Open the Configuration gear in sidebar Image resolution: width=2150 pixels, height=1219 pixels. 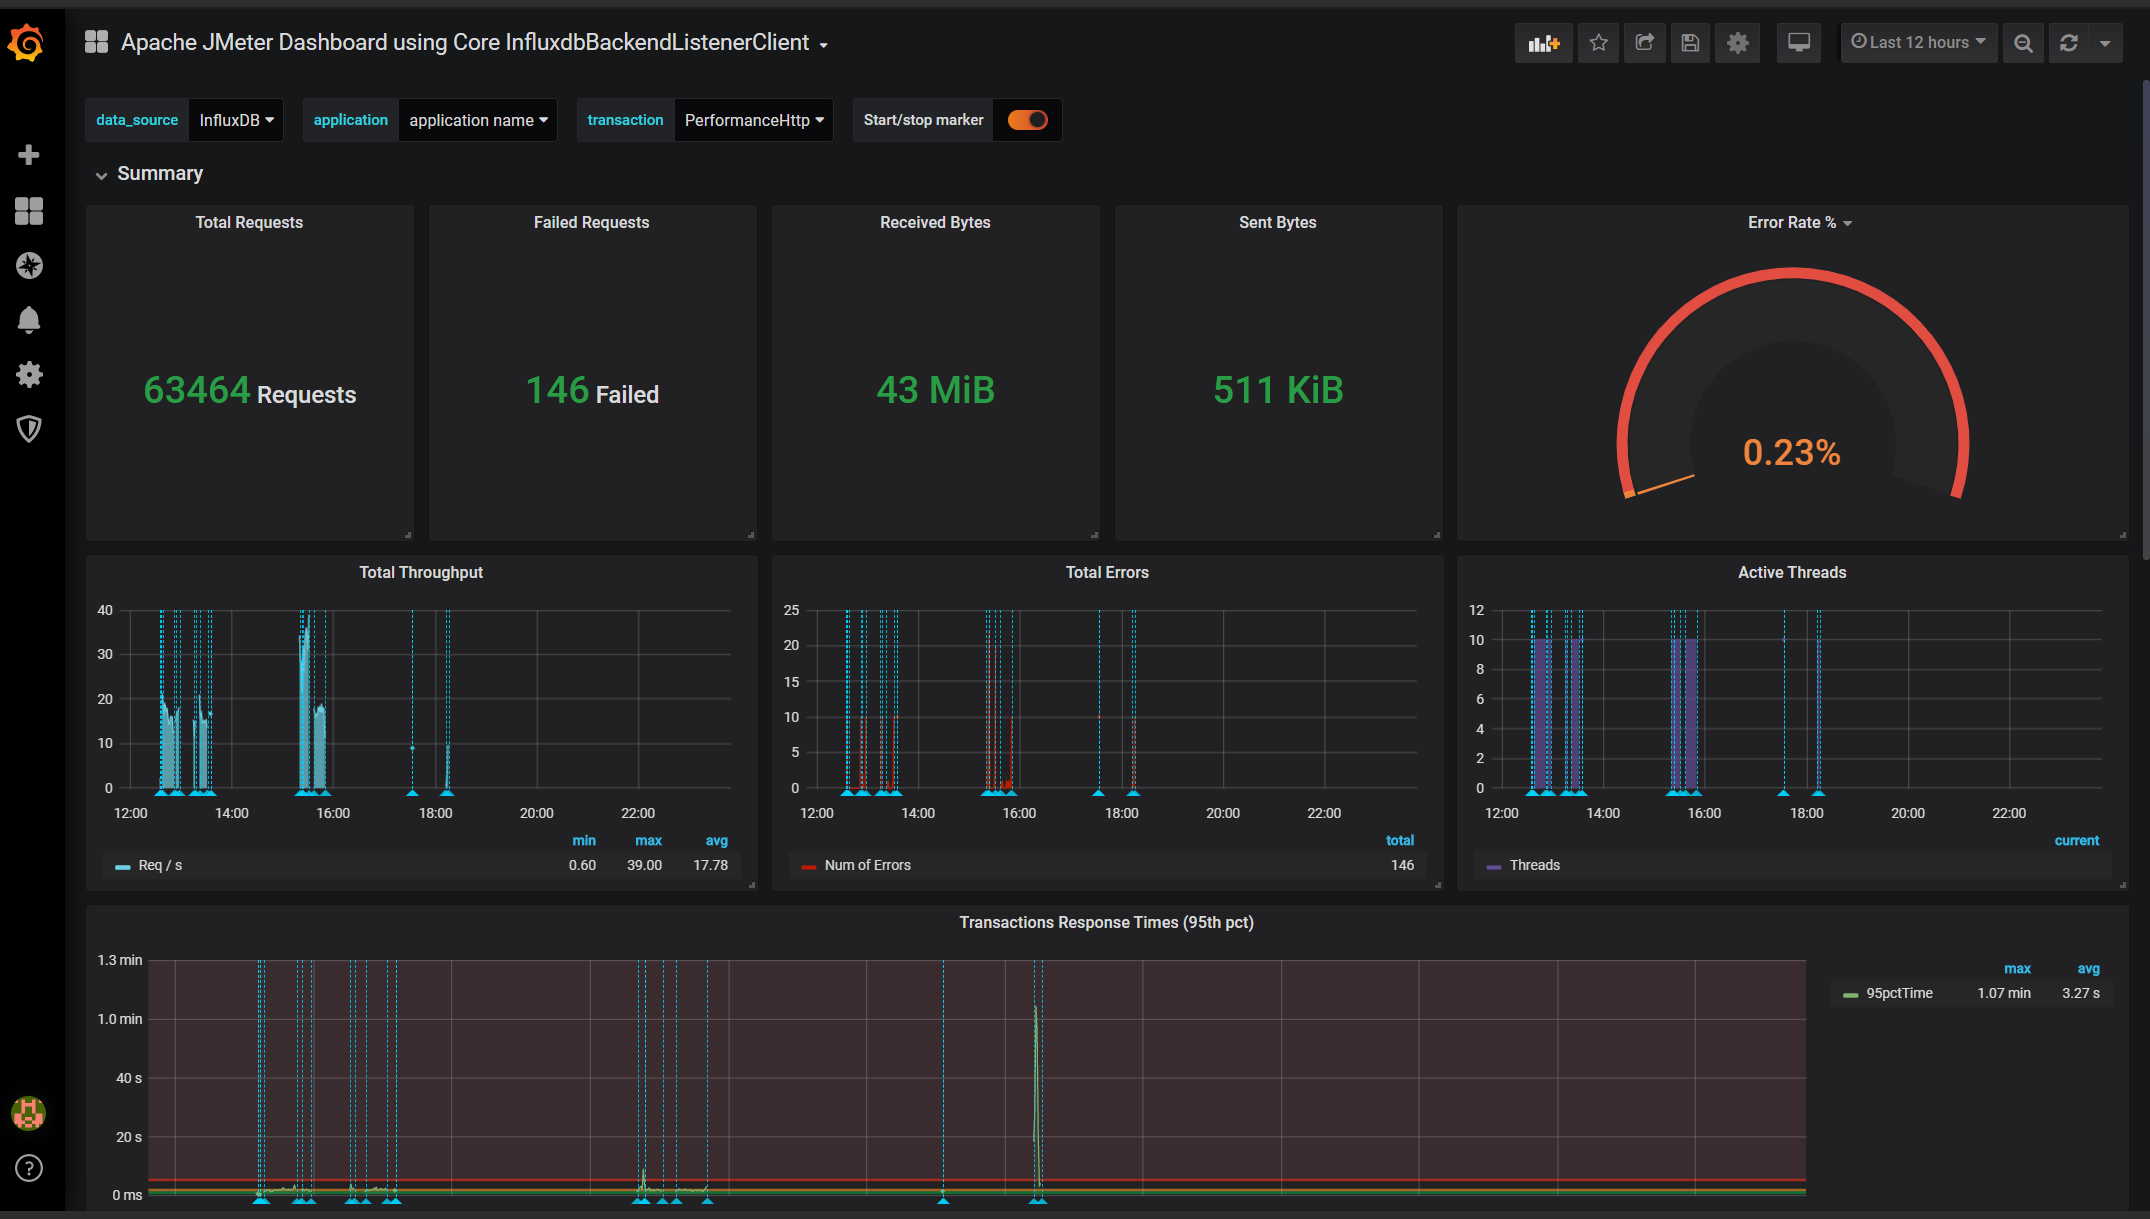[x=29, y=374]
